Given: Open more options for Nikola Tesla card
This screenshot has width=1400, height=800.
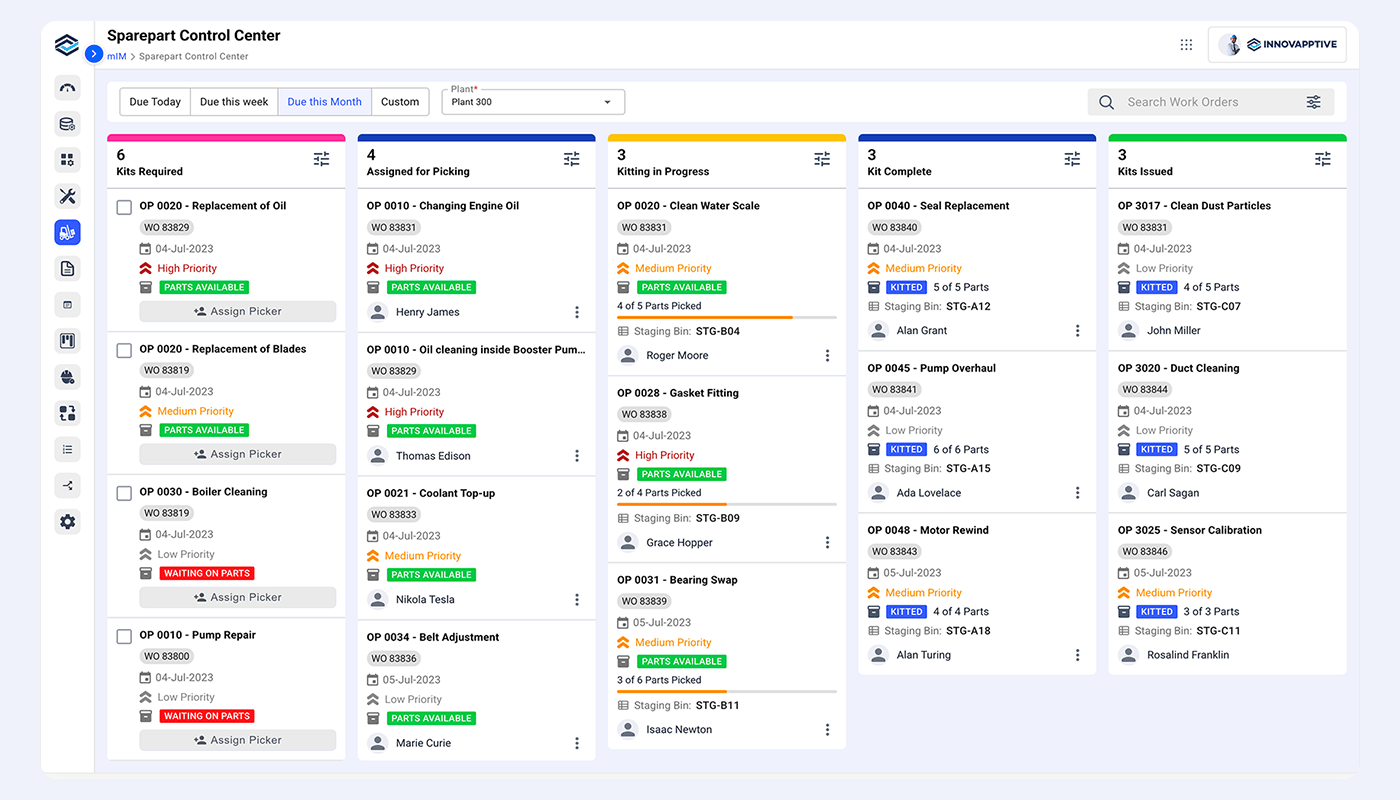Looking at the screenshot, I should [x=577, y=600].
